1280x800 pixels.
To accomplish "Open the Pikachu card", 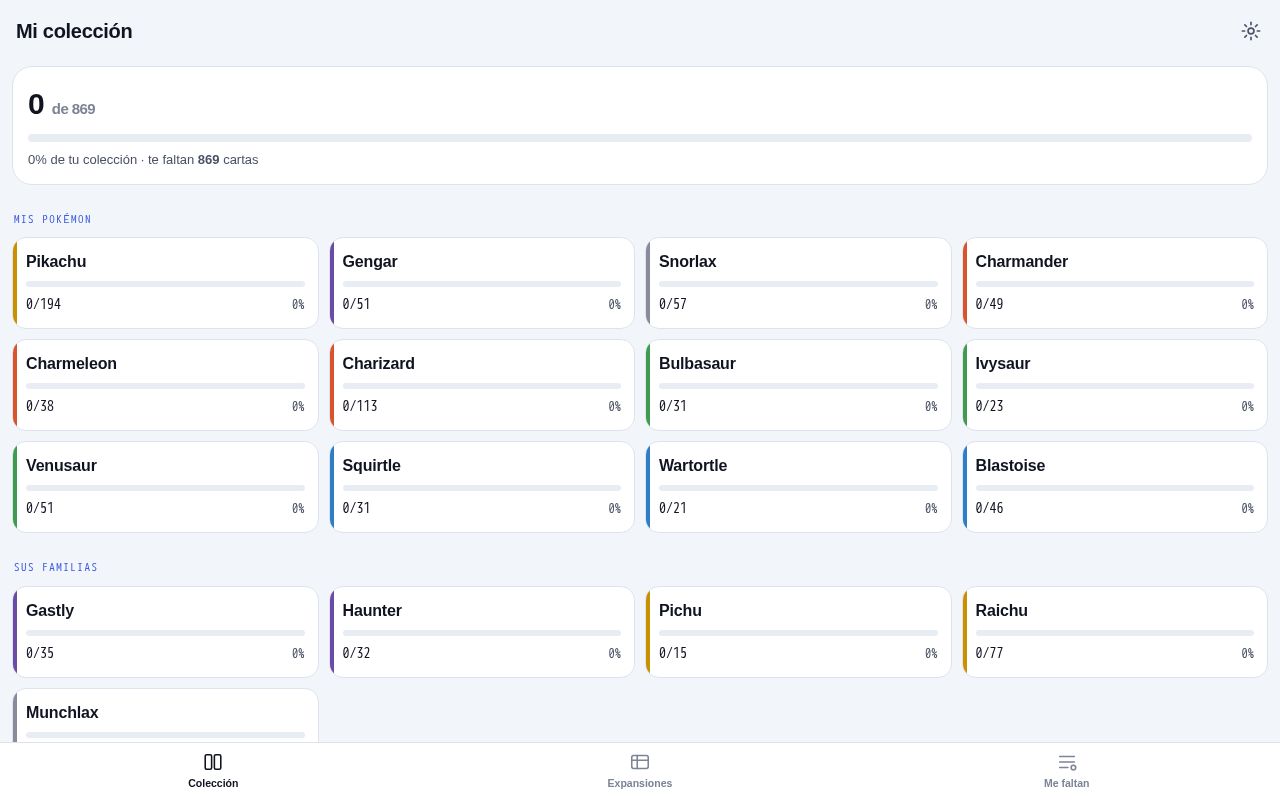I will click(x=165, y=283).
